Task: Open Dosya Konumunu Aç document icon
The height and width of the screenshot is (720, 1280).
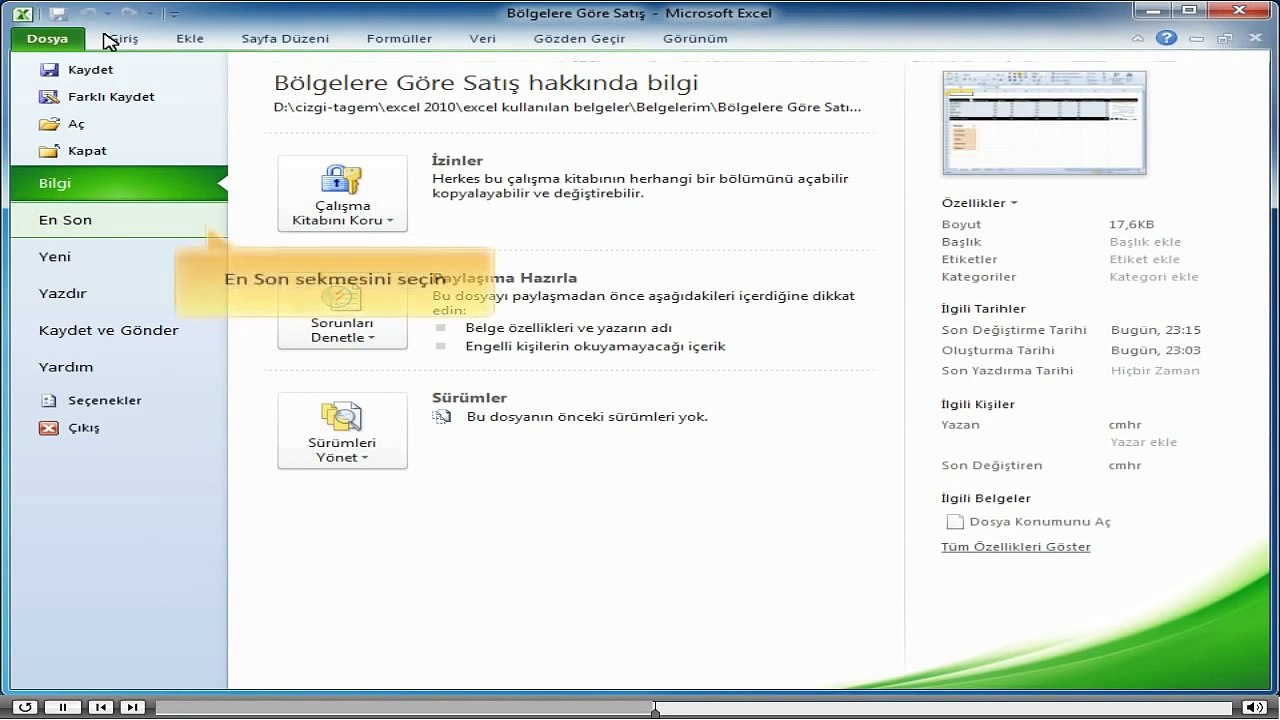Action: point(955,522)
